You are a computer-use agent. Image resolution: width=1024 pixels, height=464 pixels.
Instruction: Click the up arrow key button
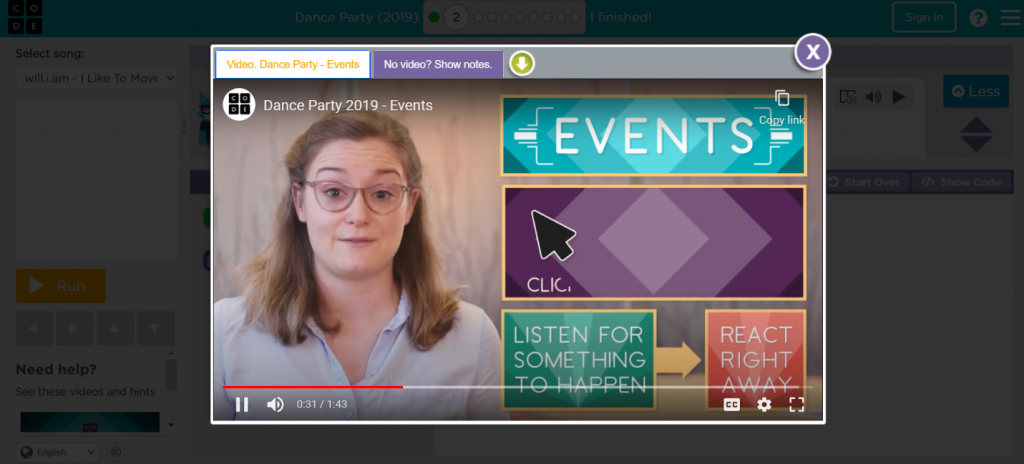tap(115, 328)
